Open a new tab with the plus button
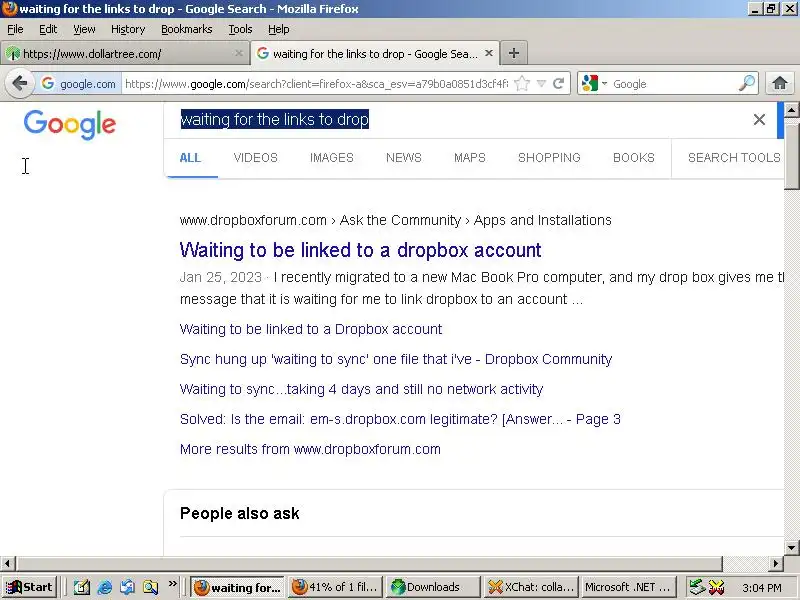 pos(514,53)
